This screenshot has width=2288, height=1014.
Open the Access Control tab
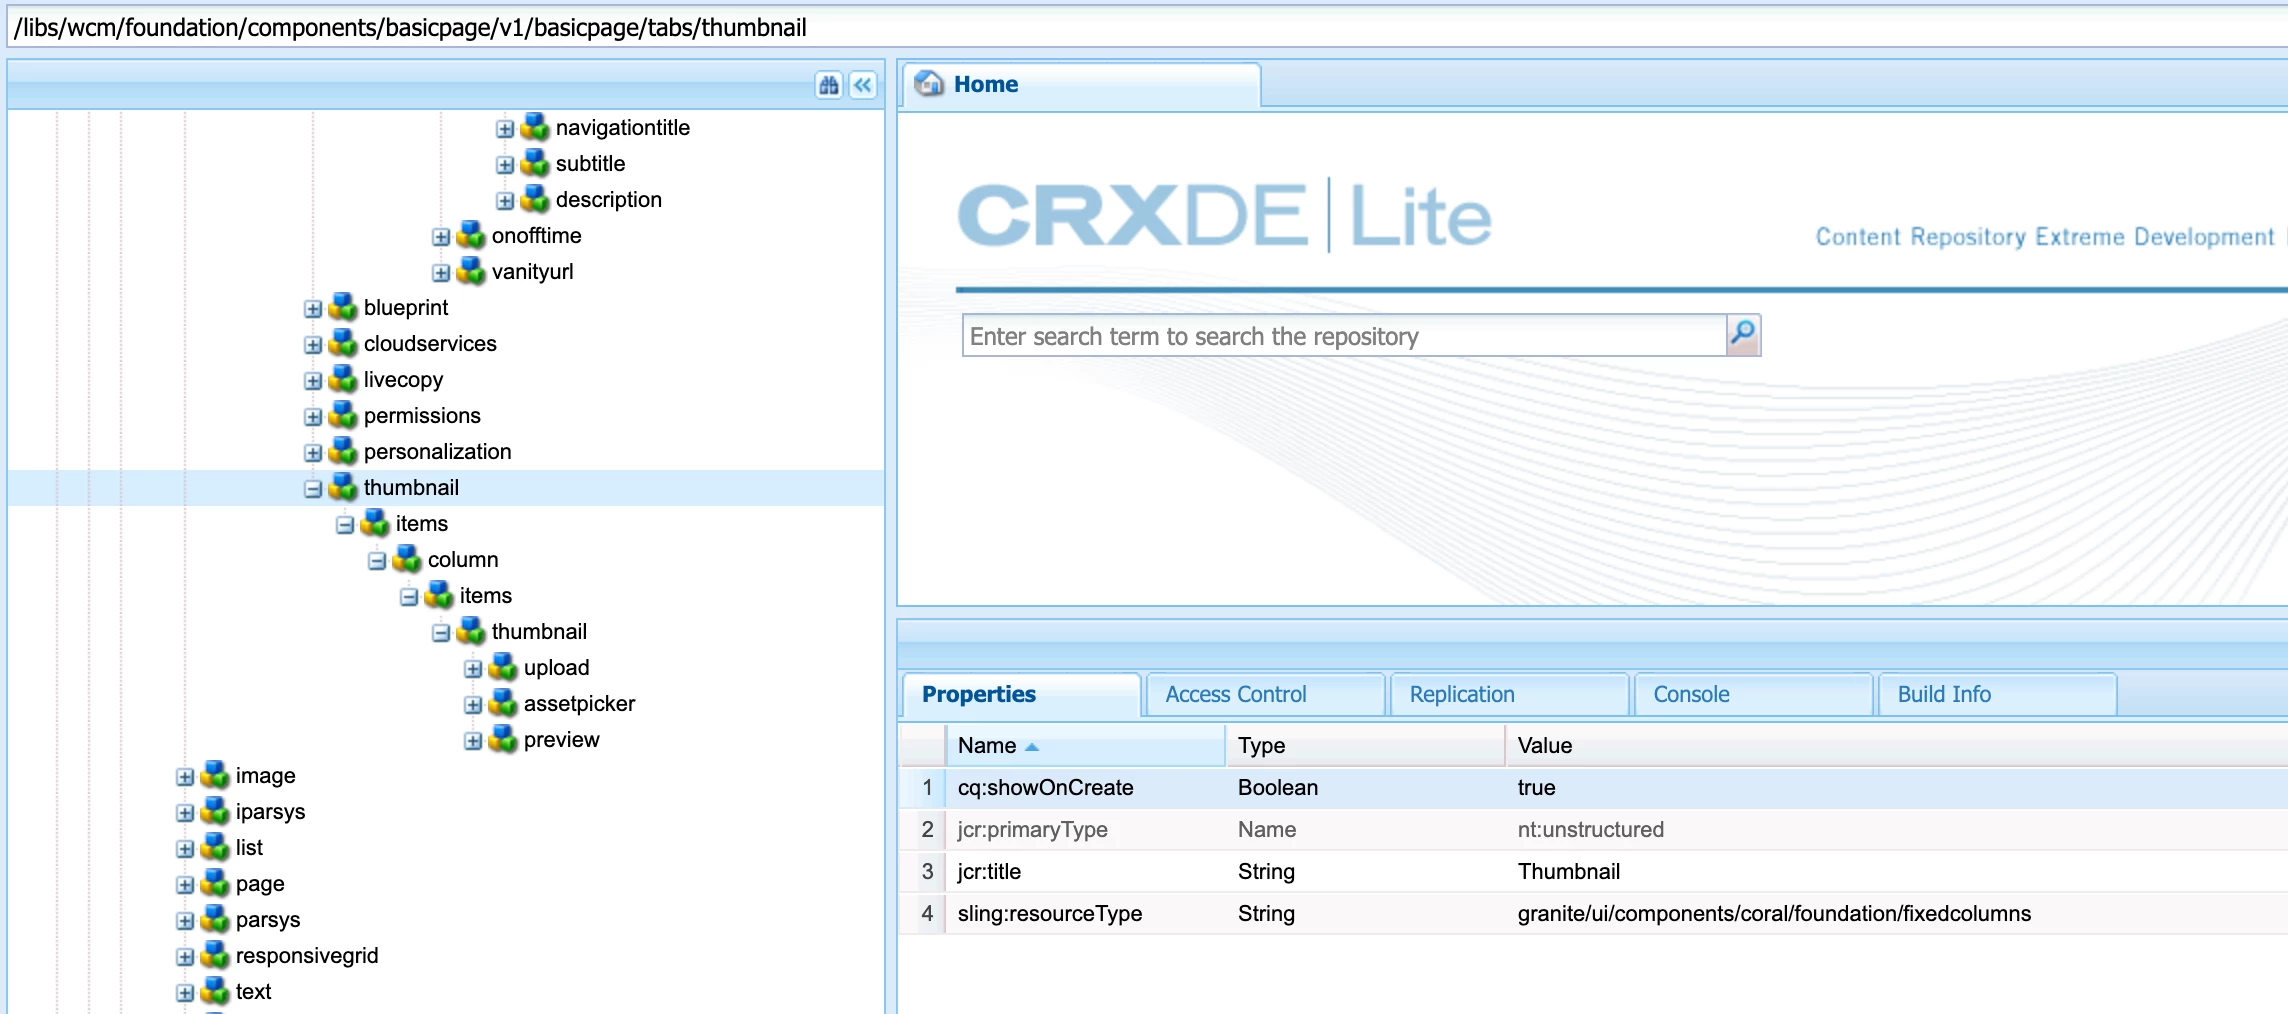[x=1265, y=694]
